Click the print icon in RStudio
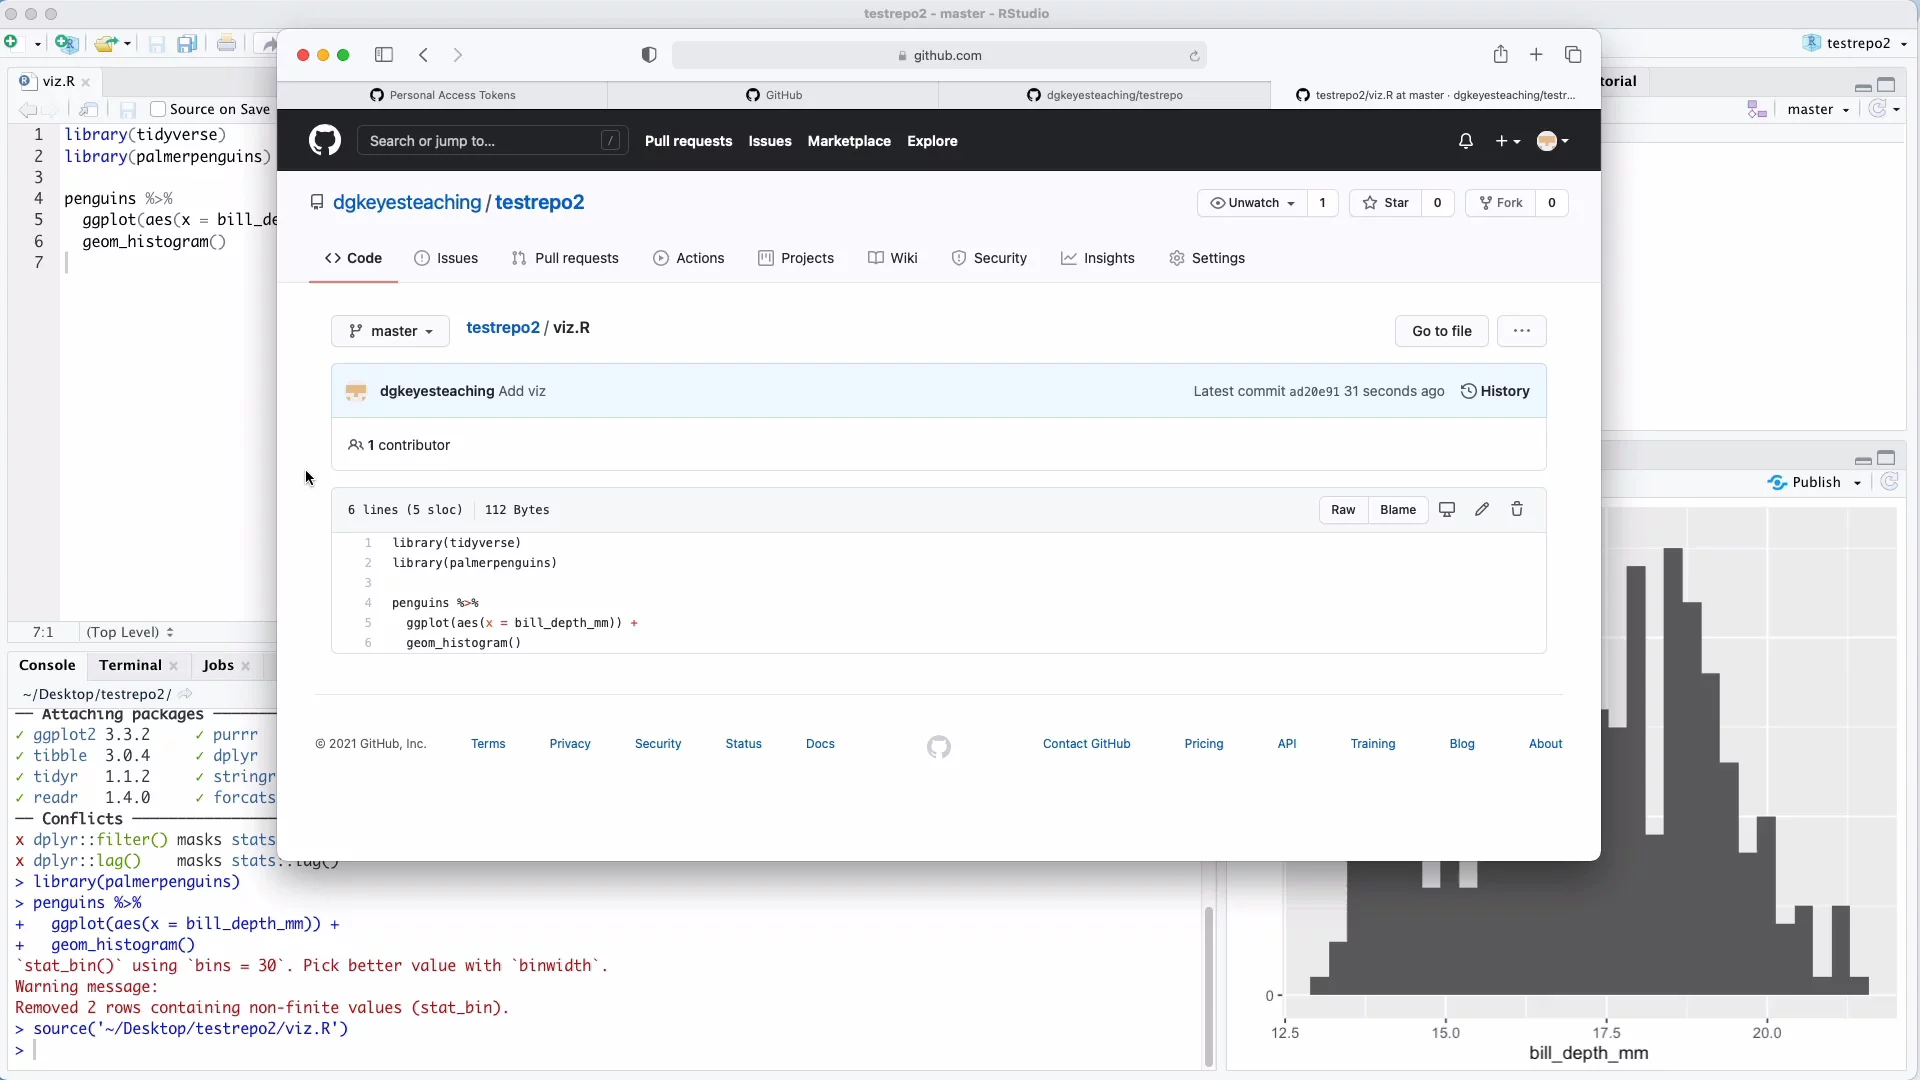Viewport: 1920px width, 1080px height. pos(227,44)
